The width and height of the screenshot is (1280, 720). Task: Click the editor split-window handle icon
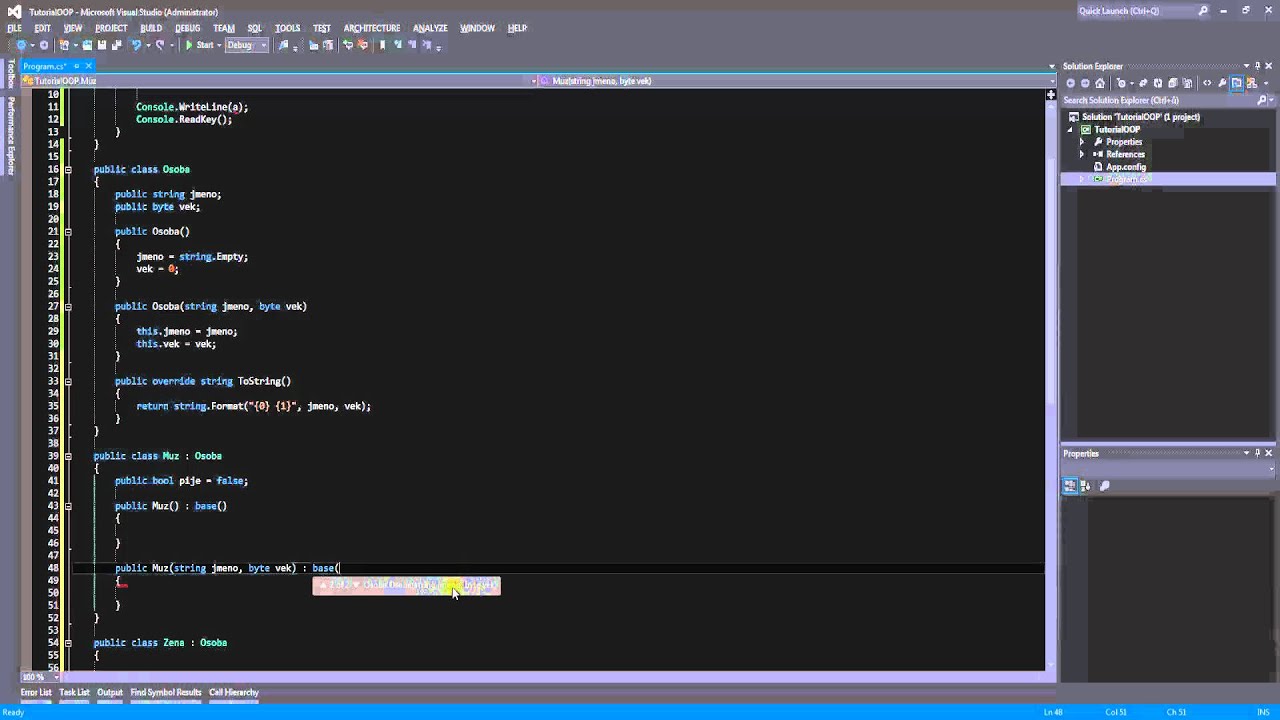(x=1051, y=95)
